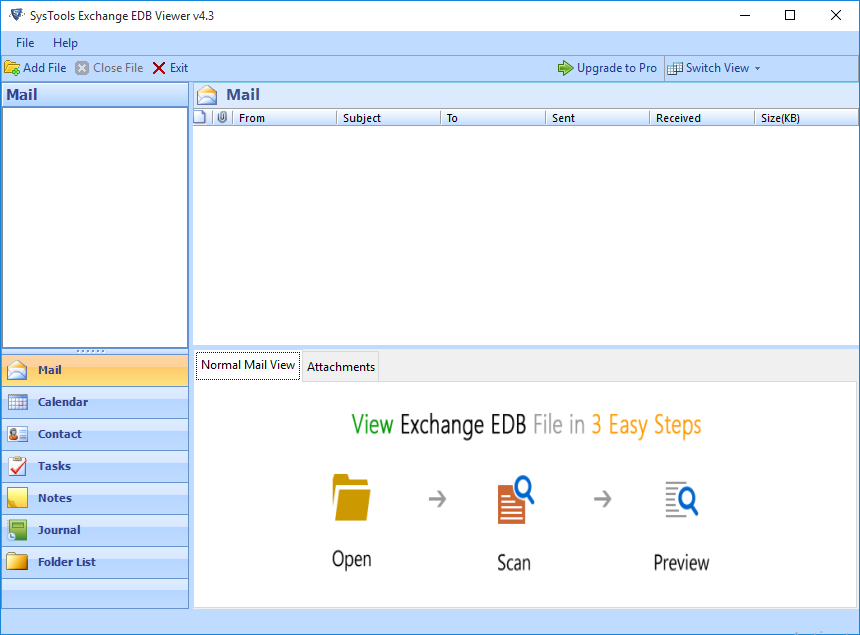Switch to the Folder List section

point(95,562)
